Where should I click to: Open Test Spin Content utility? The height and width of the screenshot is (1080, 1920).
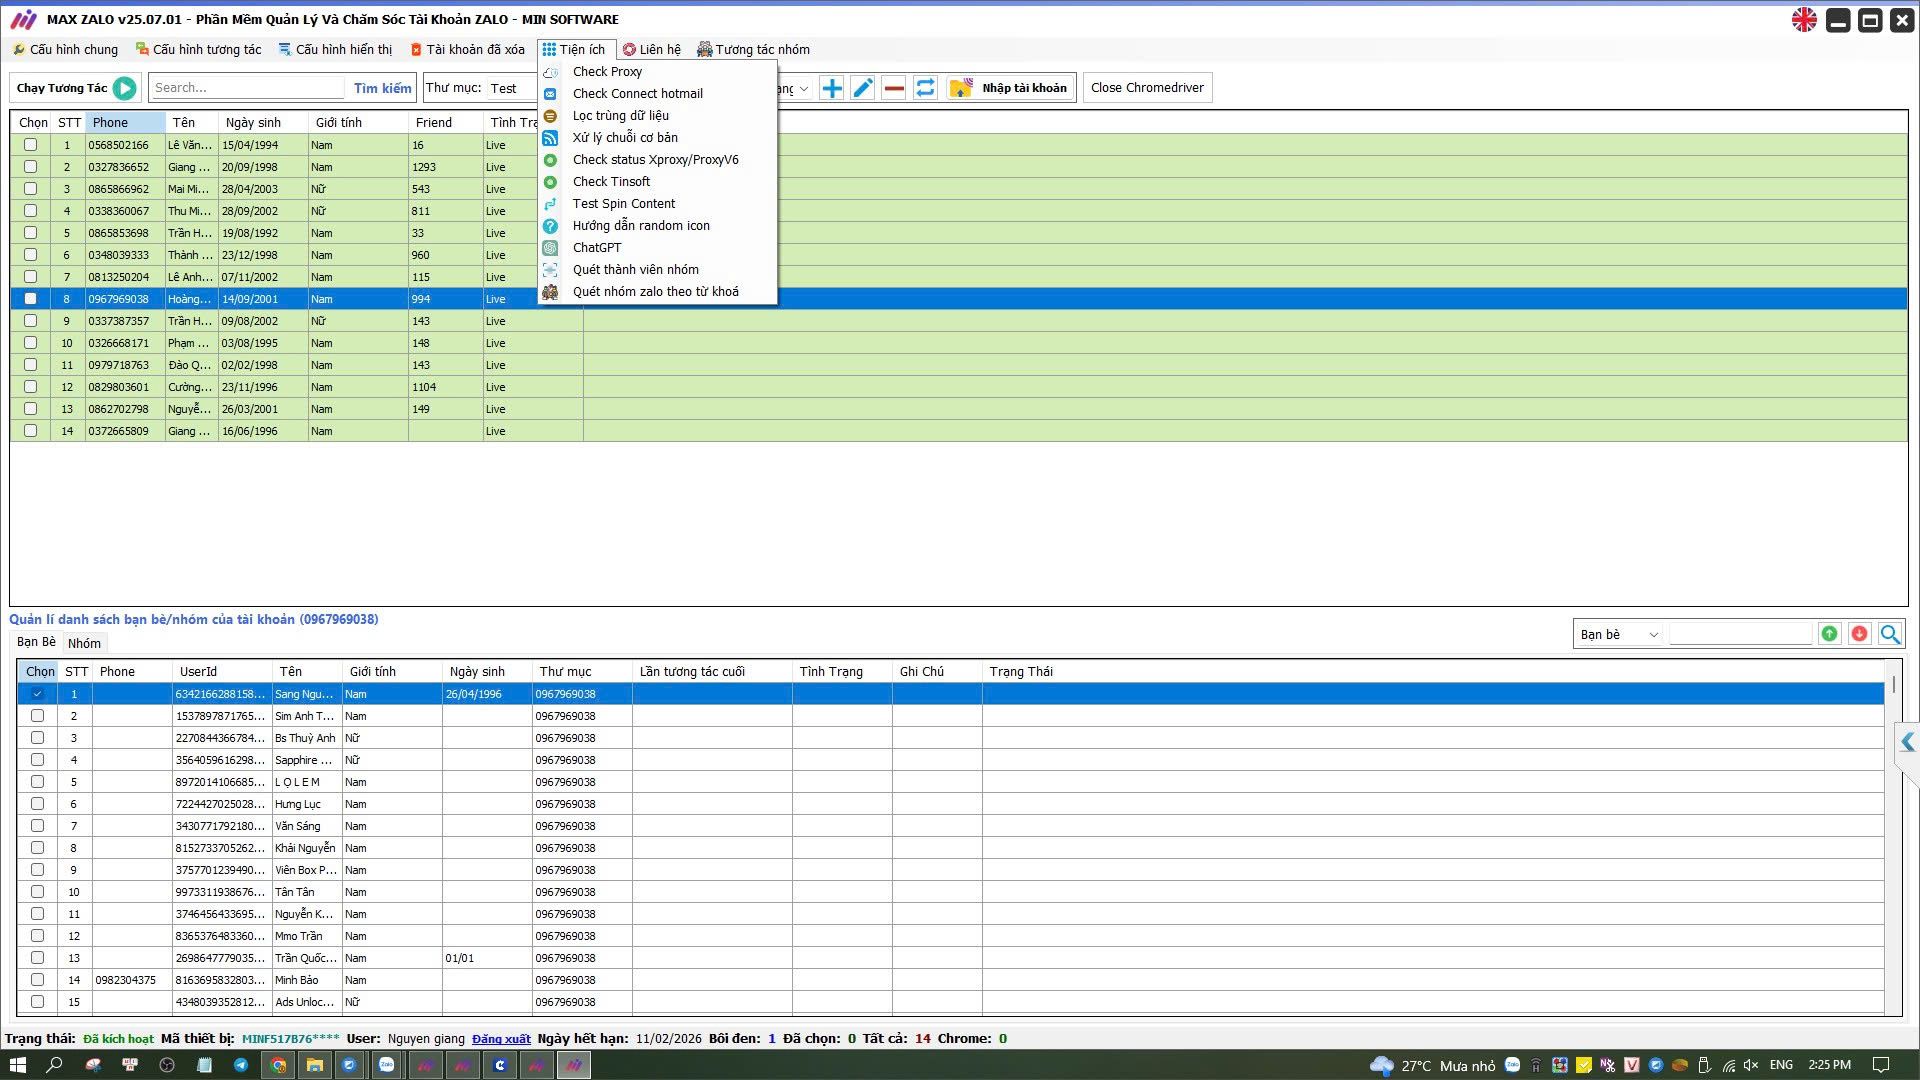pos(623,204)
